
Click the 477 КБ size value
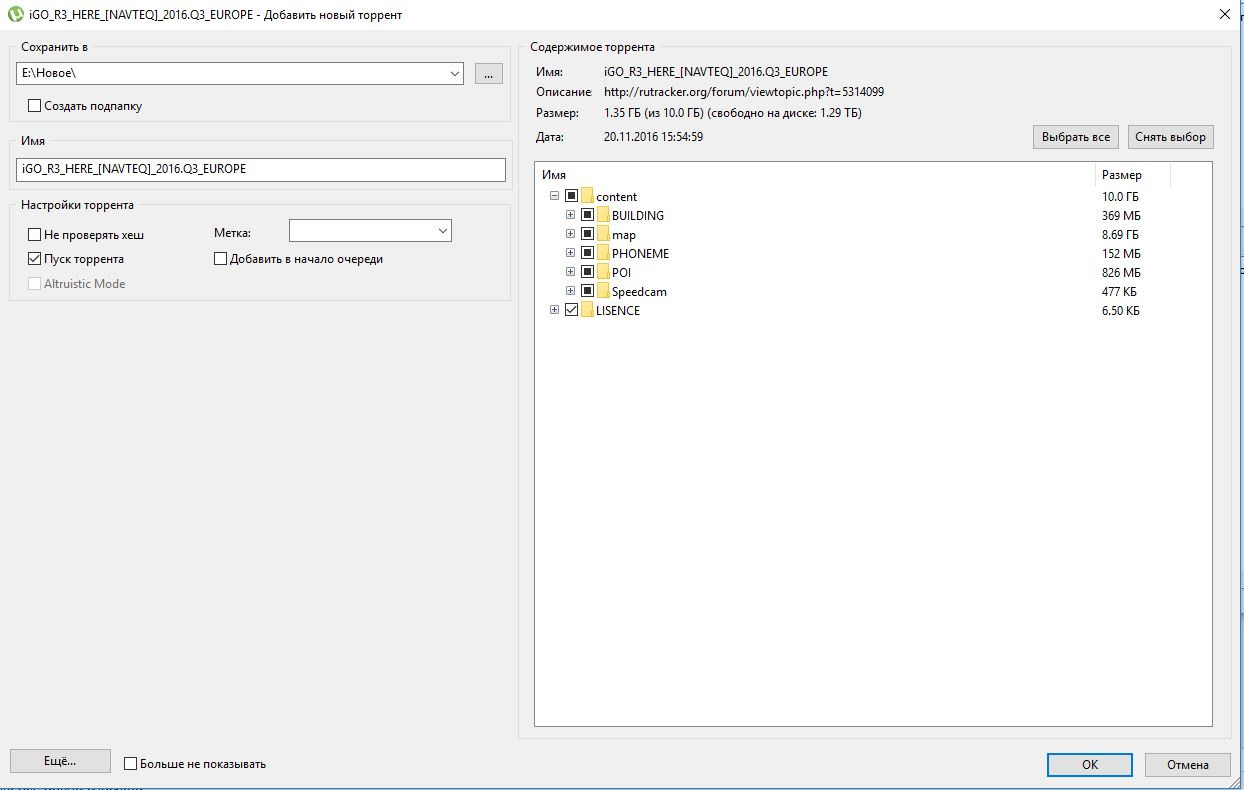[1120, 292]
